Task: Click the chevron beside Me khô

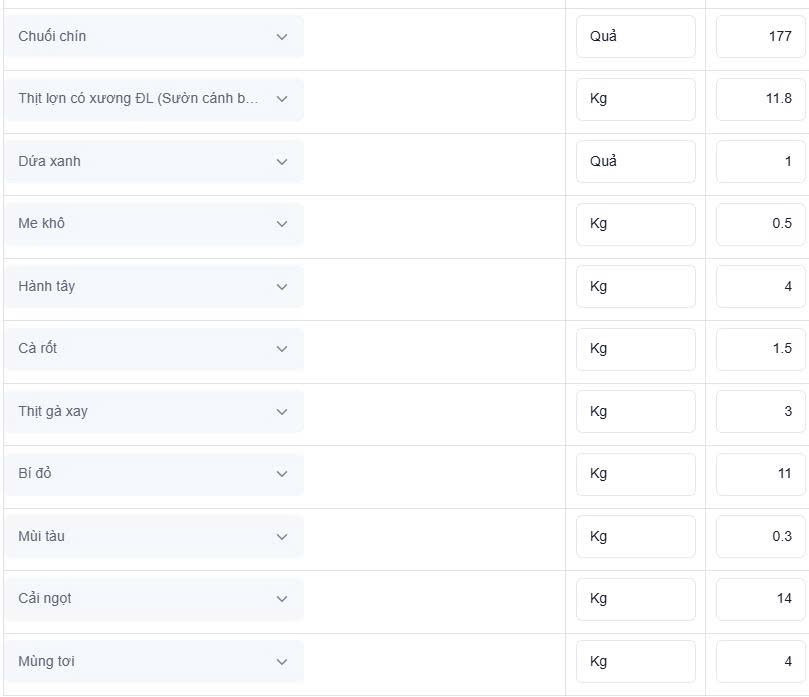Action: [x=282, y=224]
